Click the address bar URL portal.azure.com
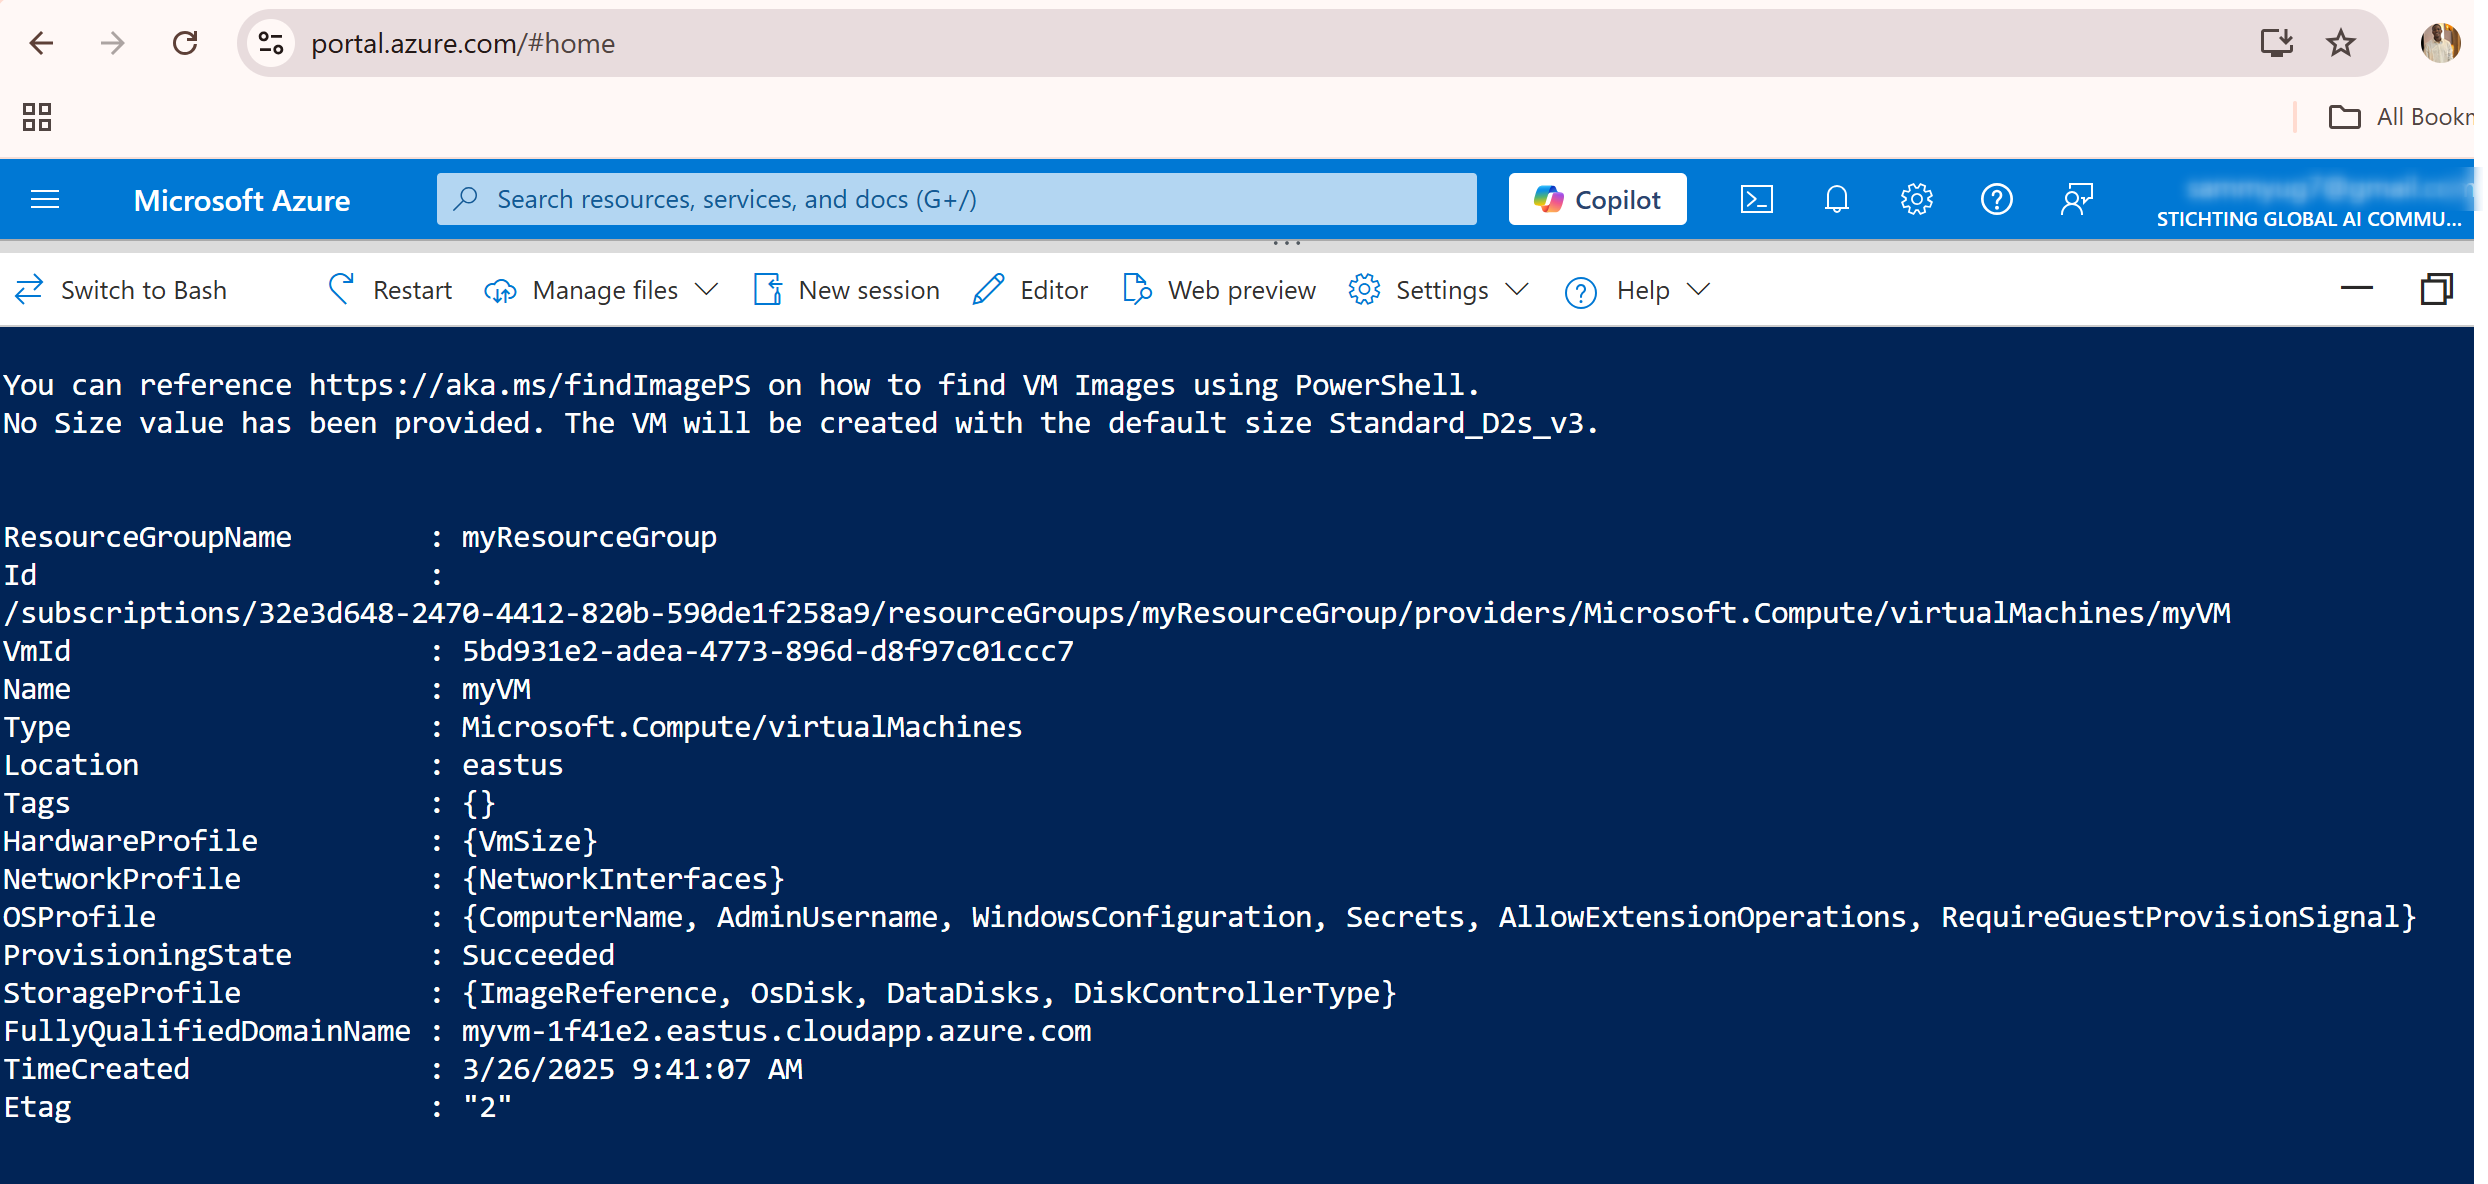 click(463, 44)
